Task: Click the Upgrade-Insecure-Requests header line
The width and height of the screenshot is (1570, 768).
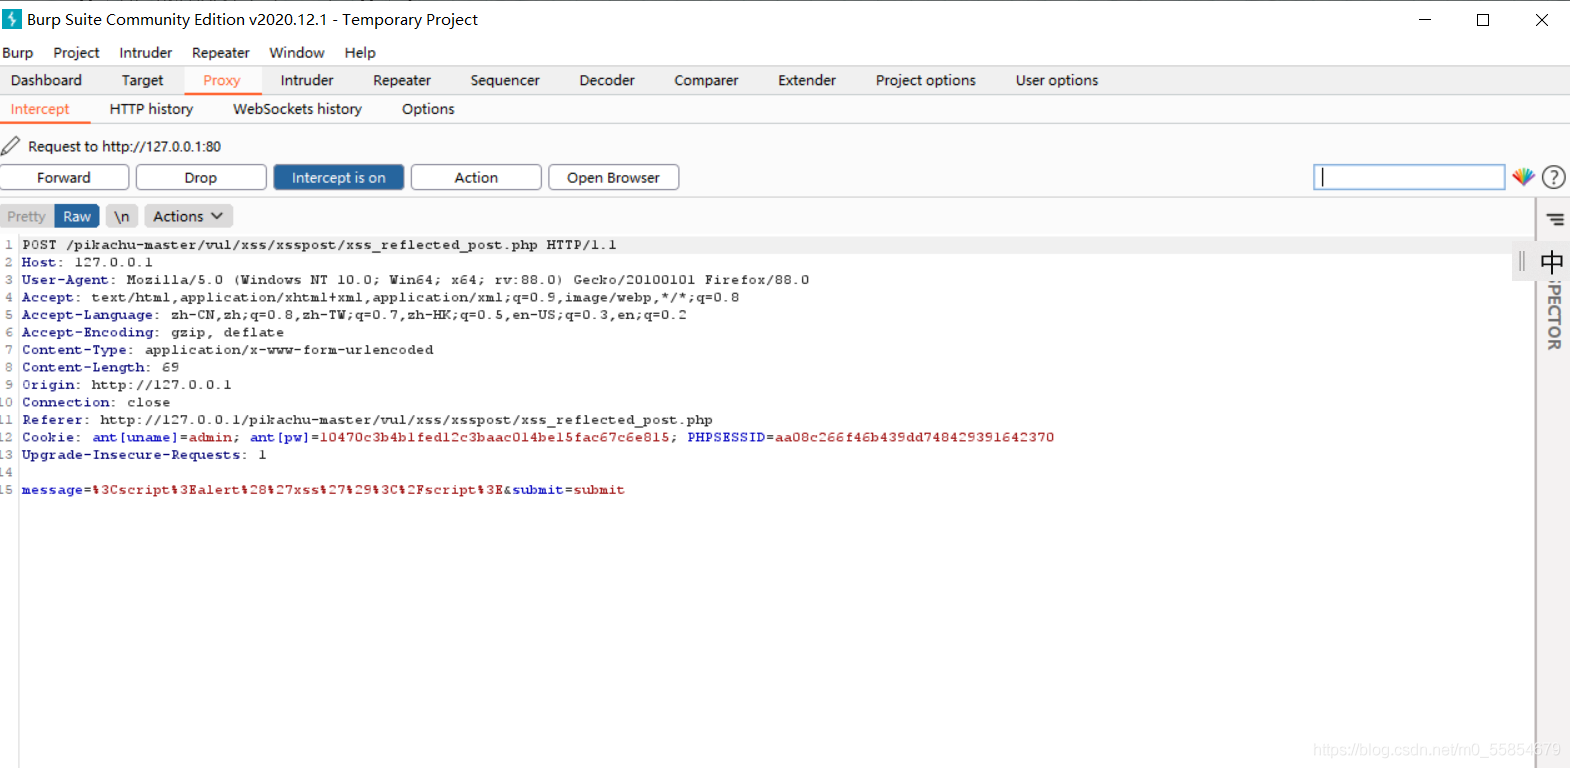Action: pos(144,455)
